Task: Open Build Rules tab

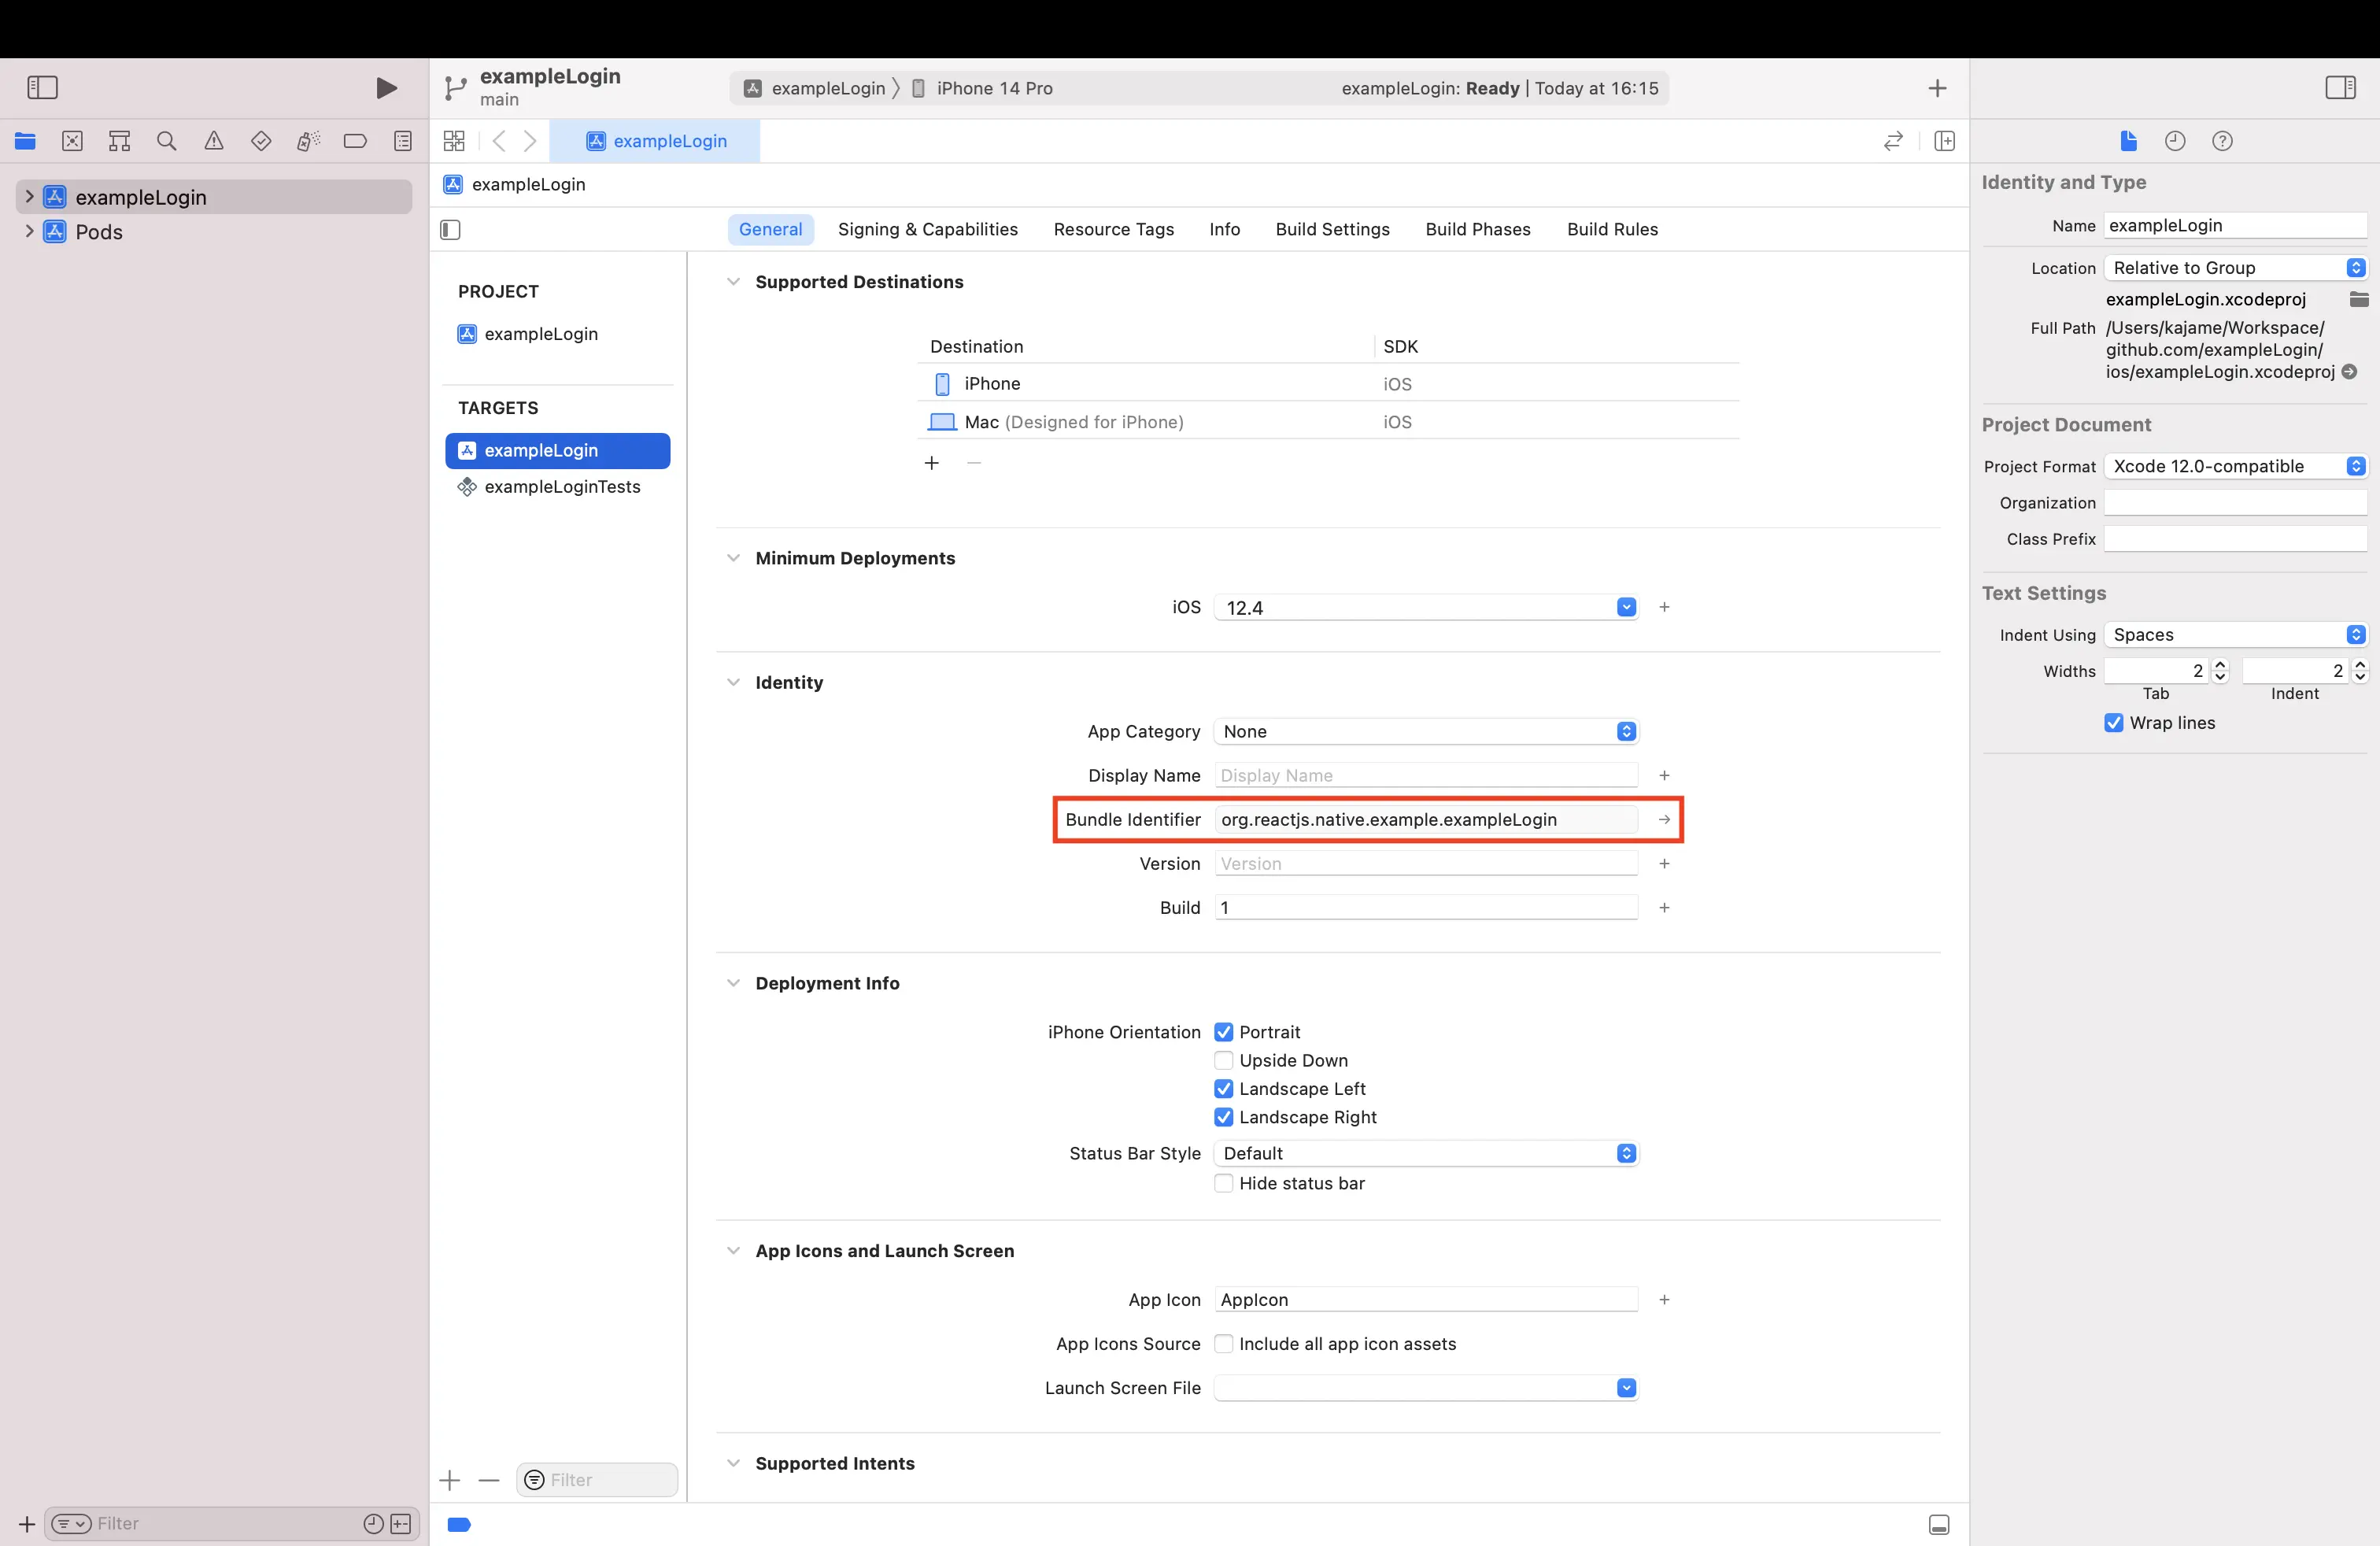Action: [1612, 230]
